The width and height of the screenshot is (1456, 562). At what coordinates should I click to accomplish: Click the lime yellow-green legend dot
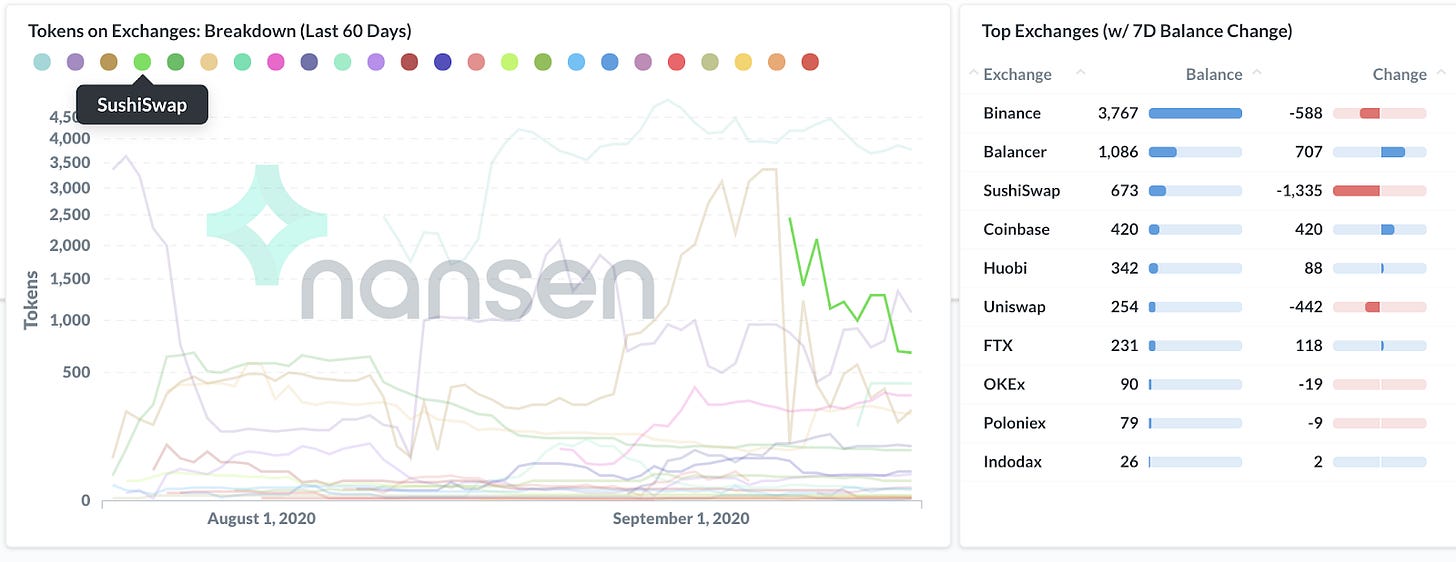[x=510, y=62]
